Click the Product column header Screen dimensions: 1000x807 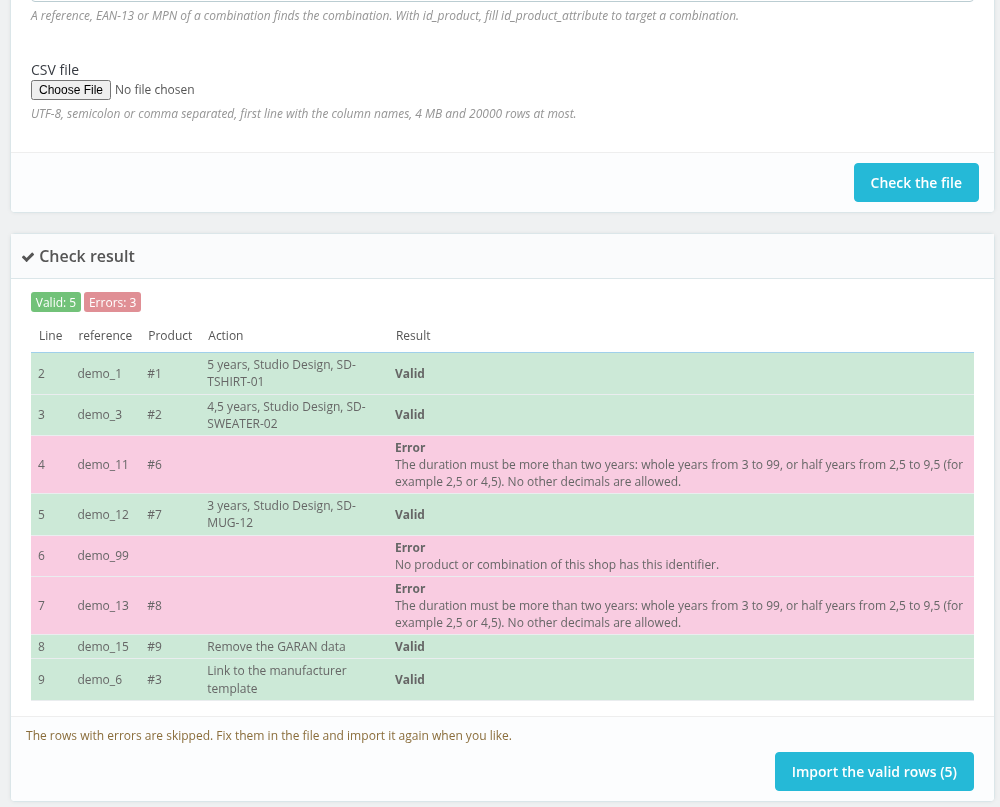point(170,336)
